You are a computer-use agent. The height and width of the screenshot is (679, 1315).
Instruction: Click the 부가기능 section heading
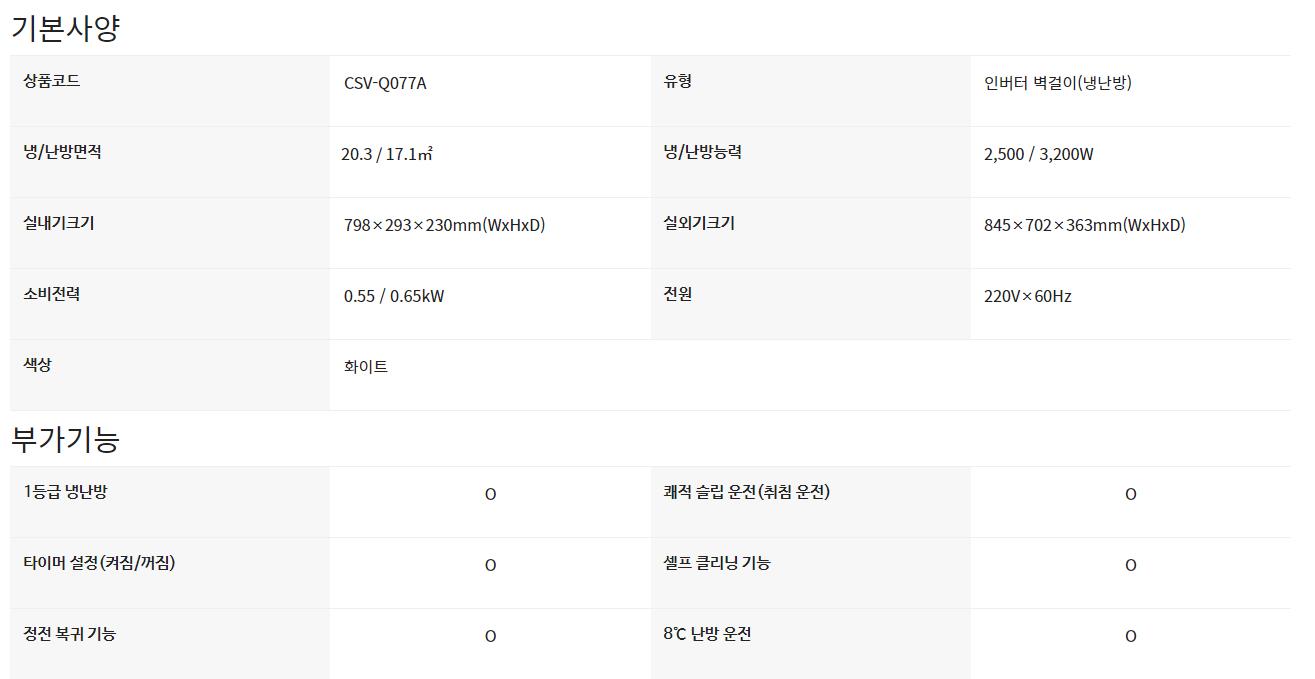[65, 439]
